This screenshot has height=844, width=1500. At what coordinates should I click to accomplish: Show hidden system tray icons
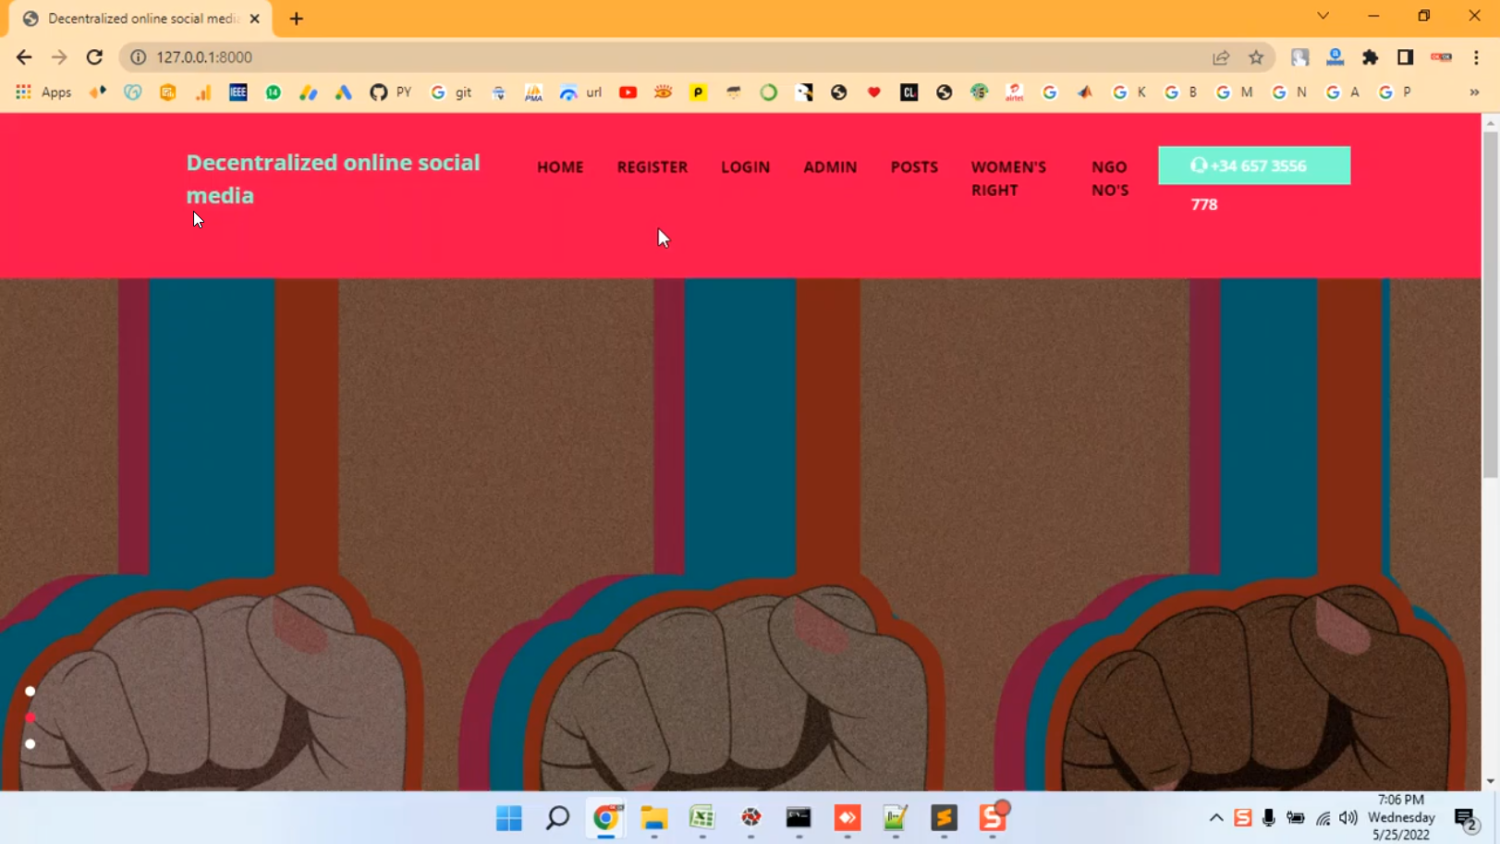point(1216,818)
